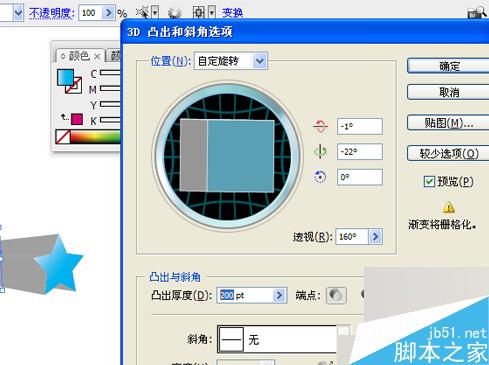Click the 贴图 Map Art button
This screenshot has width=489, height=365.
[449, 123]
